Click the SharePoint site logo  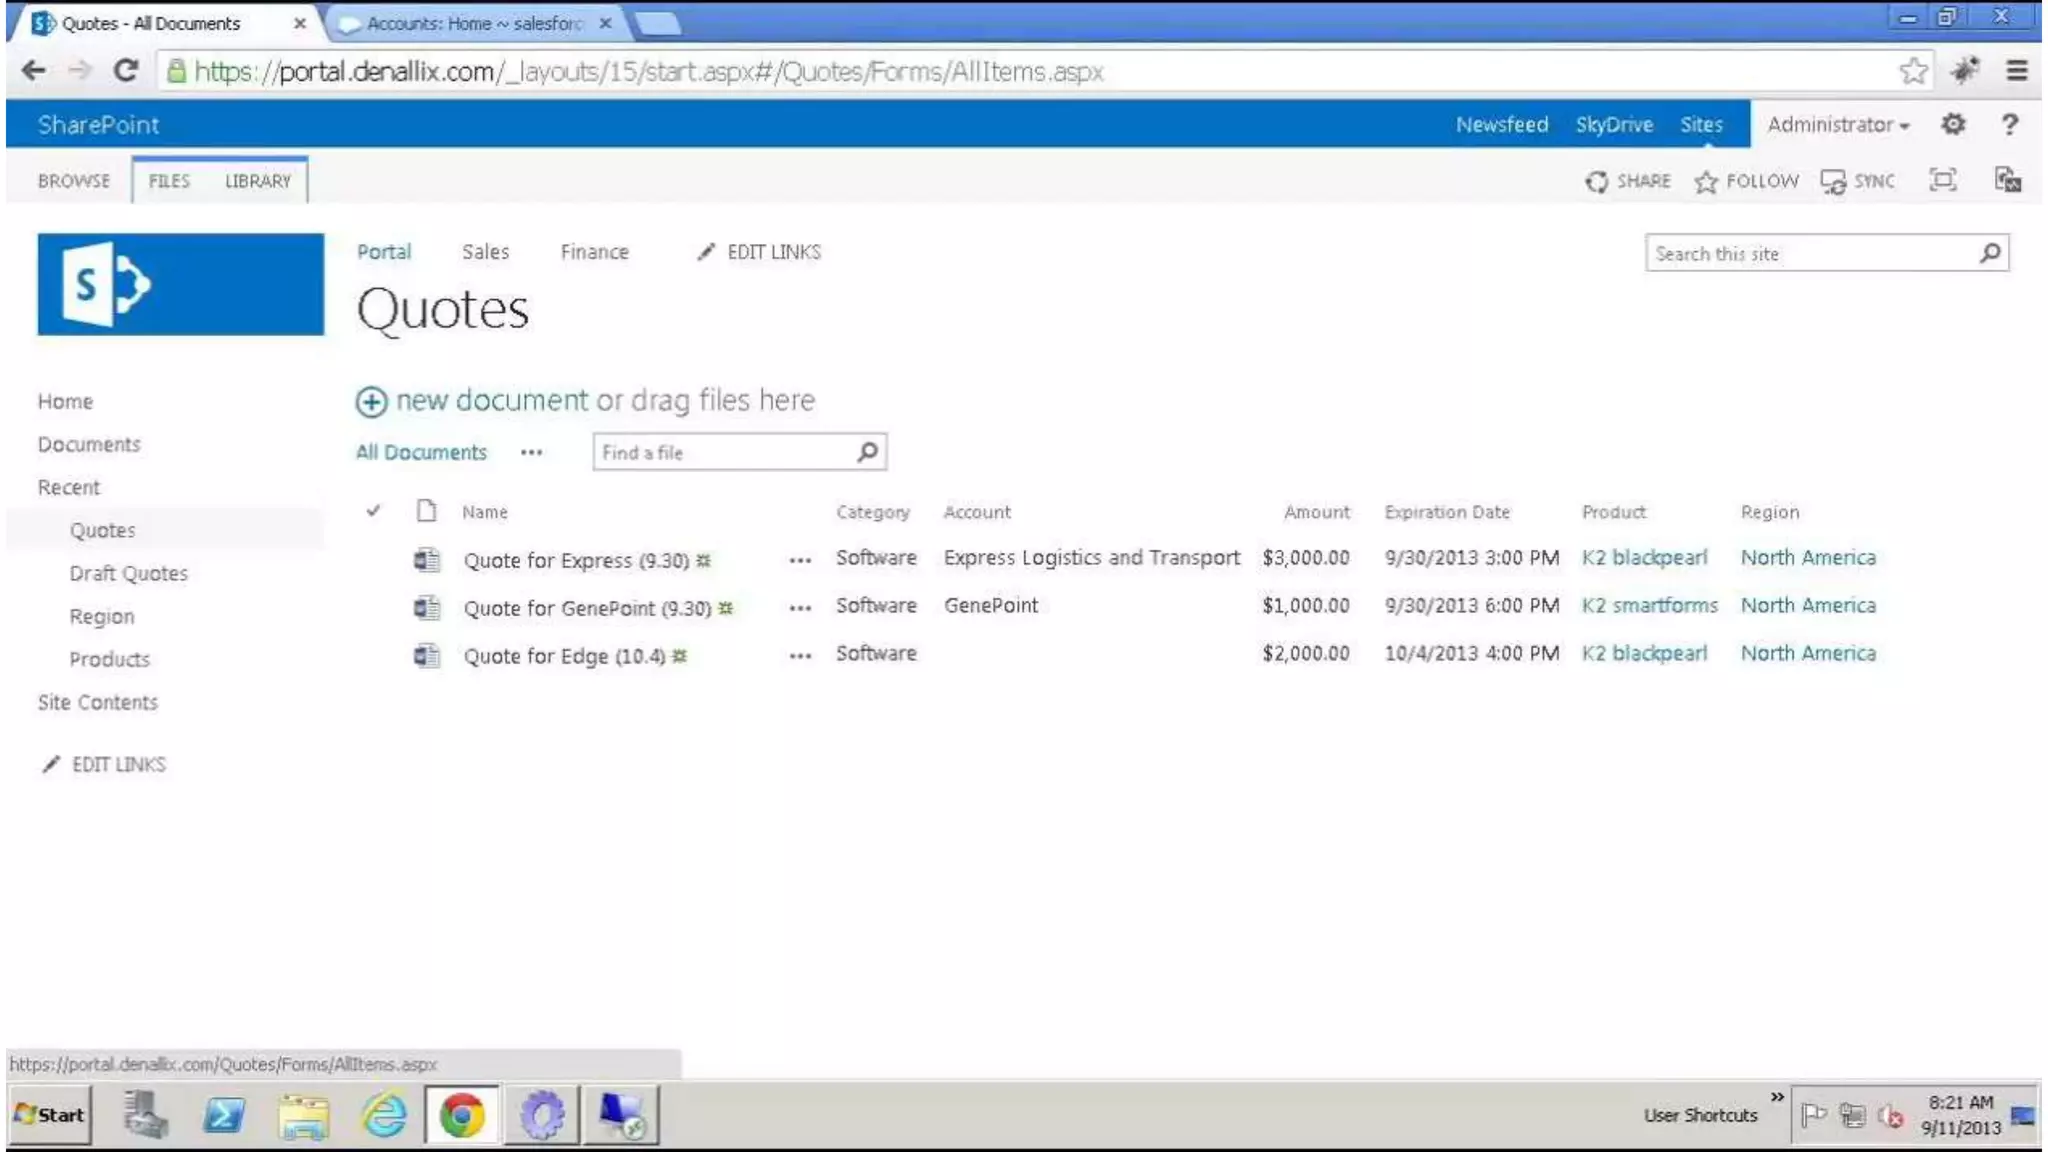coord(180,284)
